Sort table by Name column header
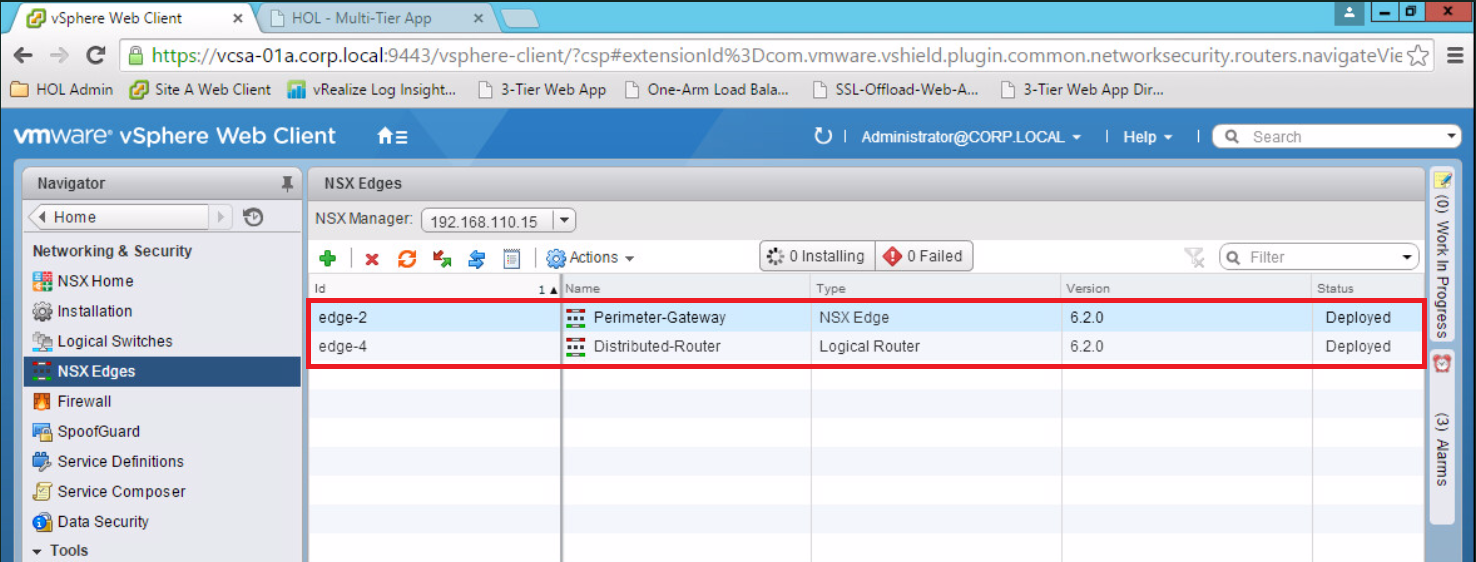The height and width of the screenshot is (562, 1476). point(686,288)
